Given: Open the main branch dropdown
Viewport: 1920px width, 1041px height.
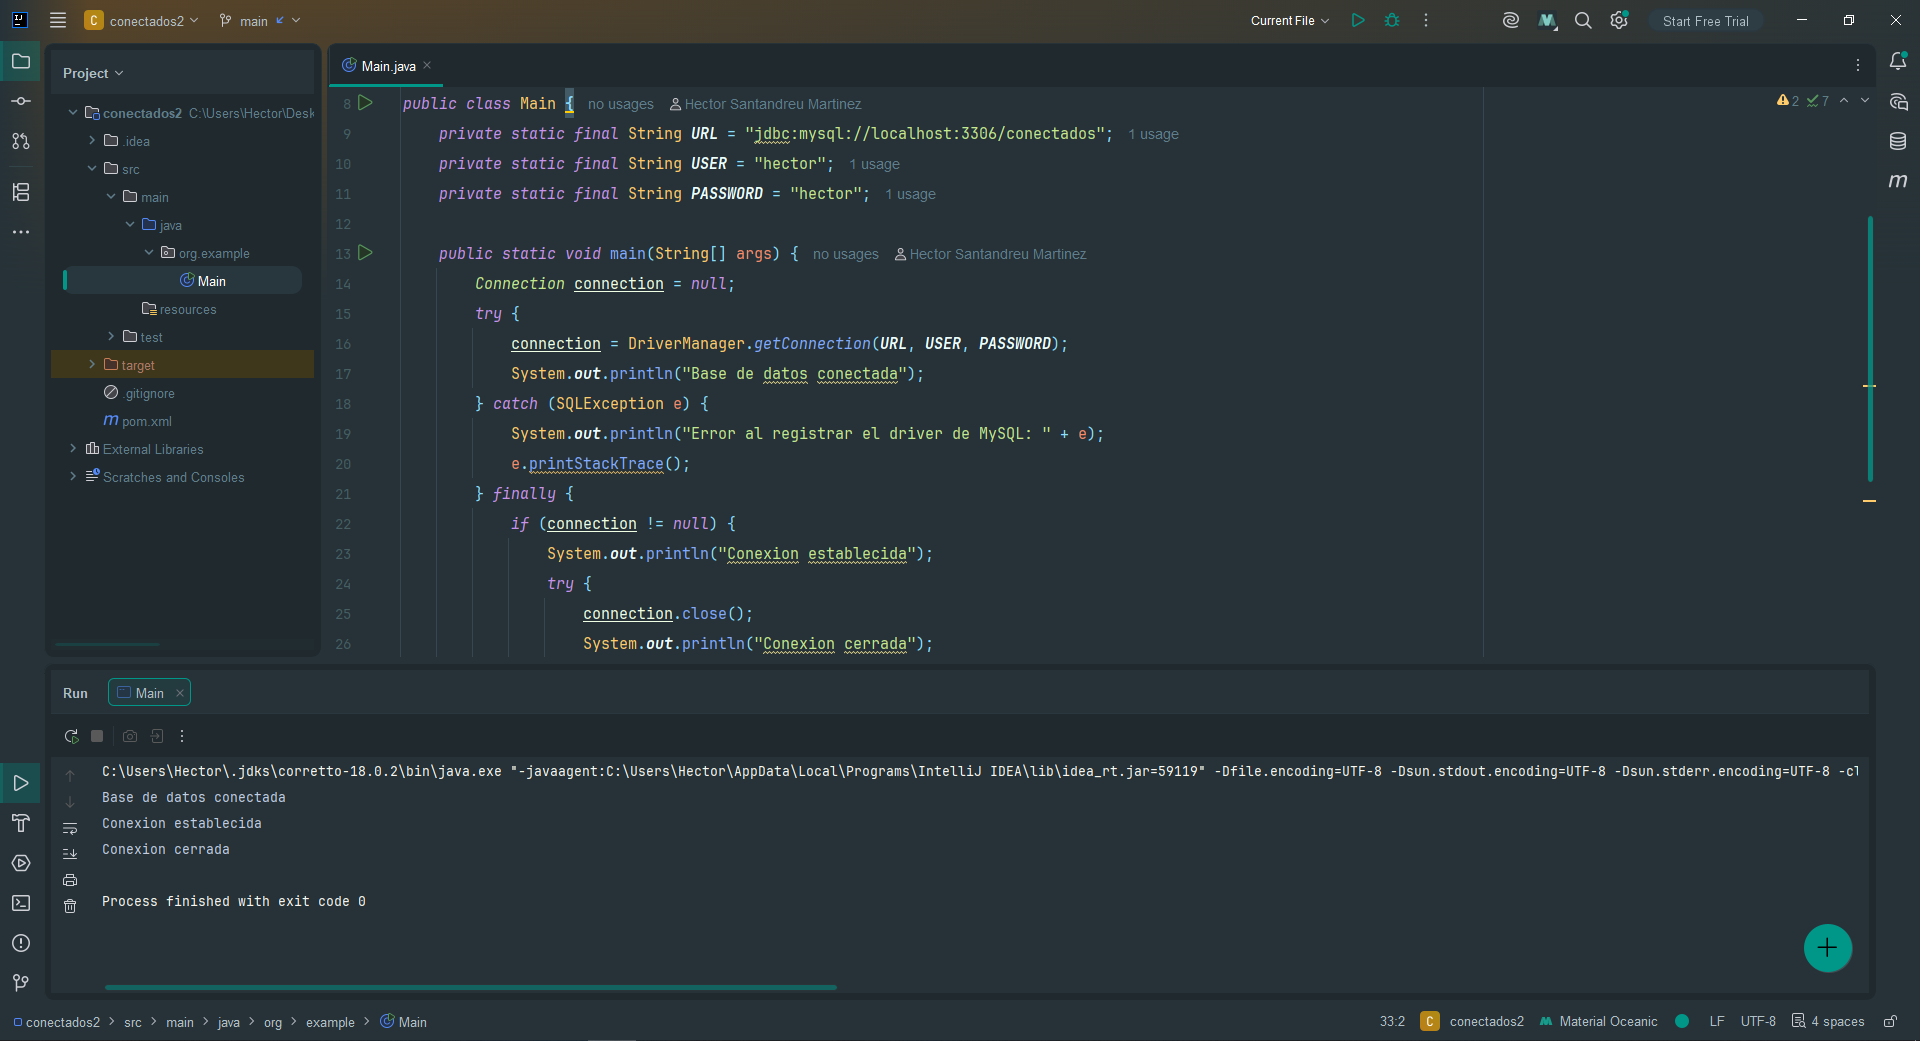Looking at the screenshot, I should 260,20.
